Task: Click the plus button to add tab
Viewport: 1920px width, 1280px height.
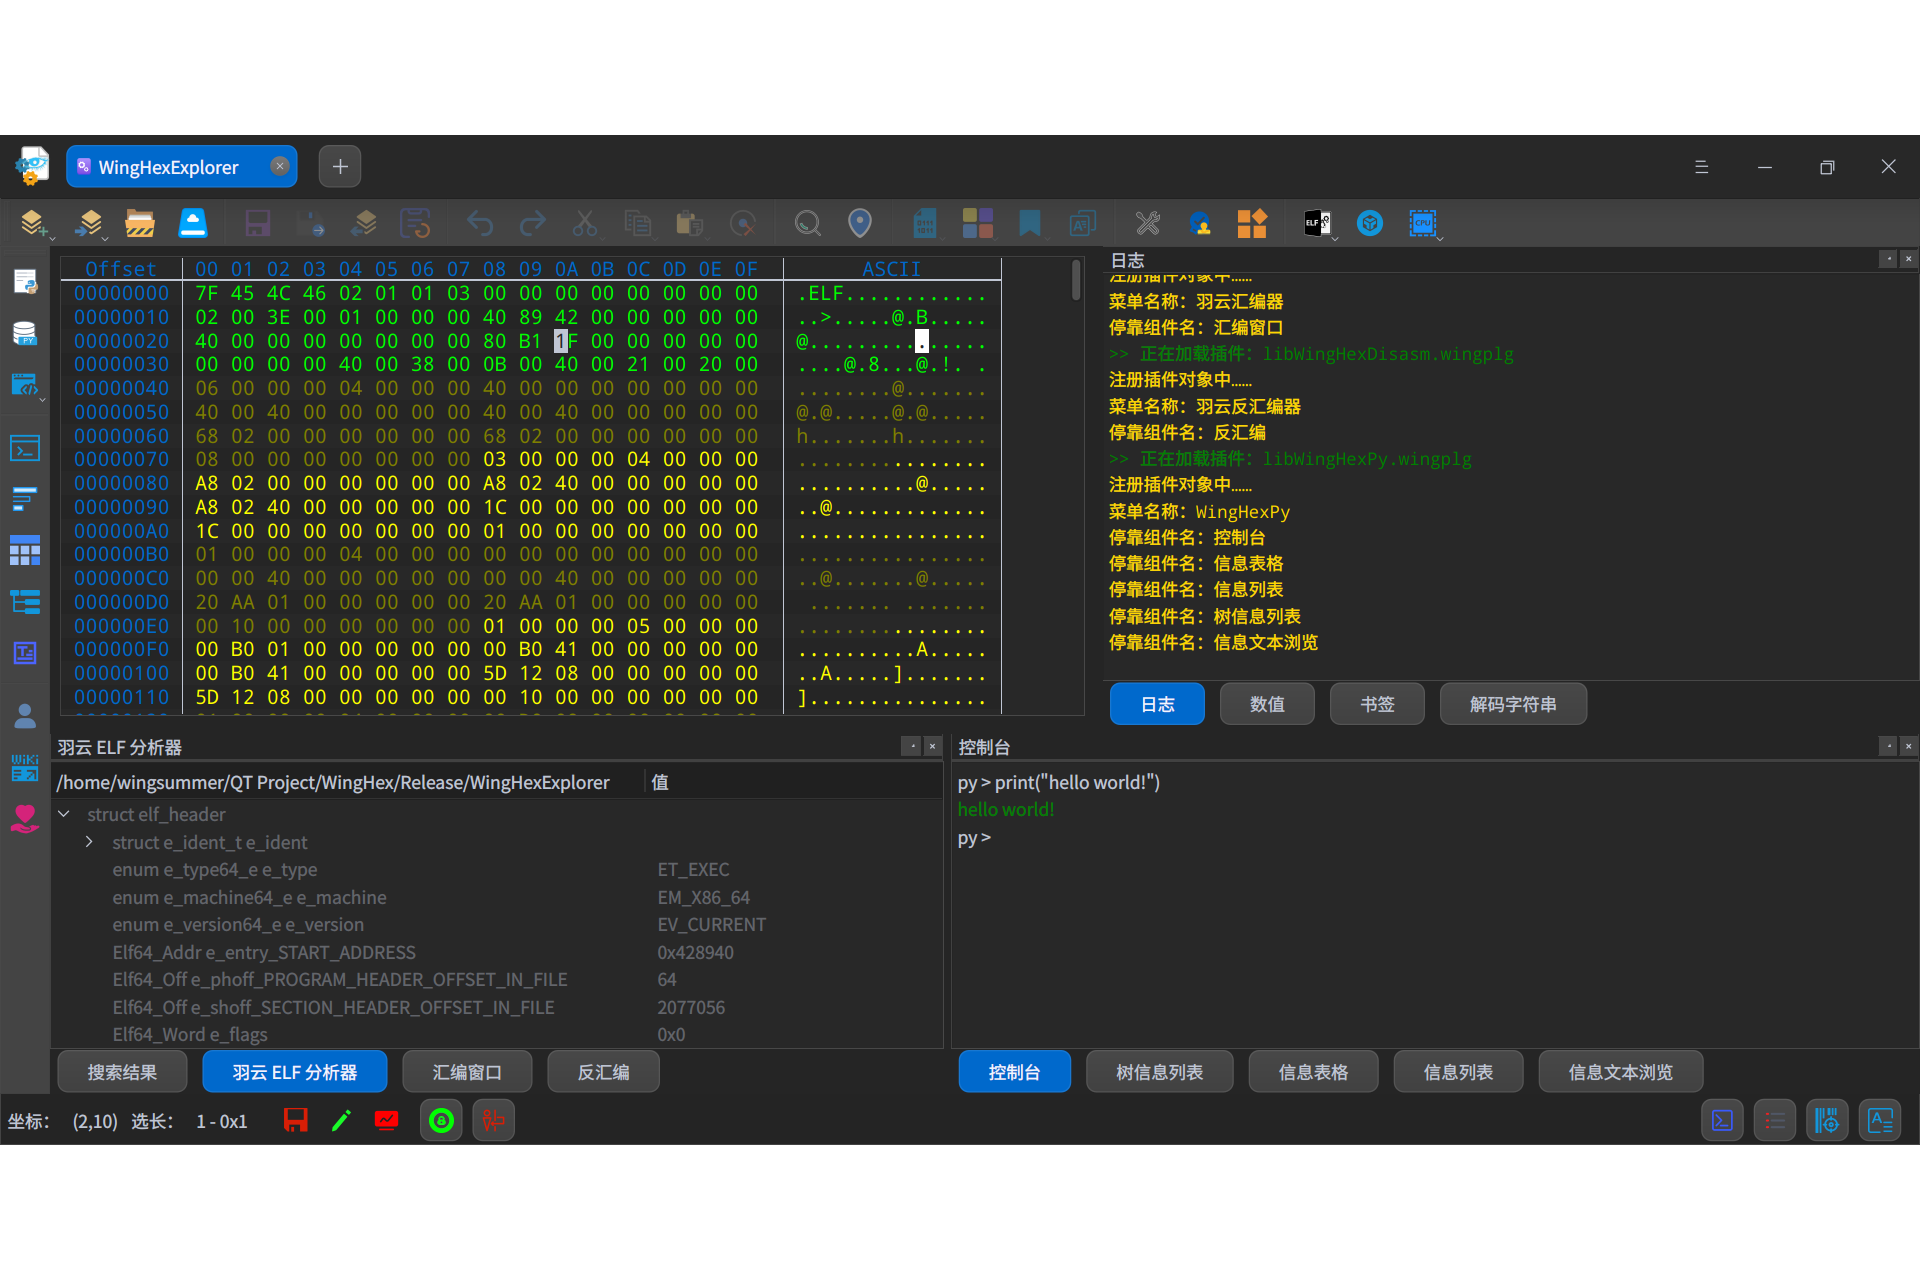Action: pos(340,166)
